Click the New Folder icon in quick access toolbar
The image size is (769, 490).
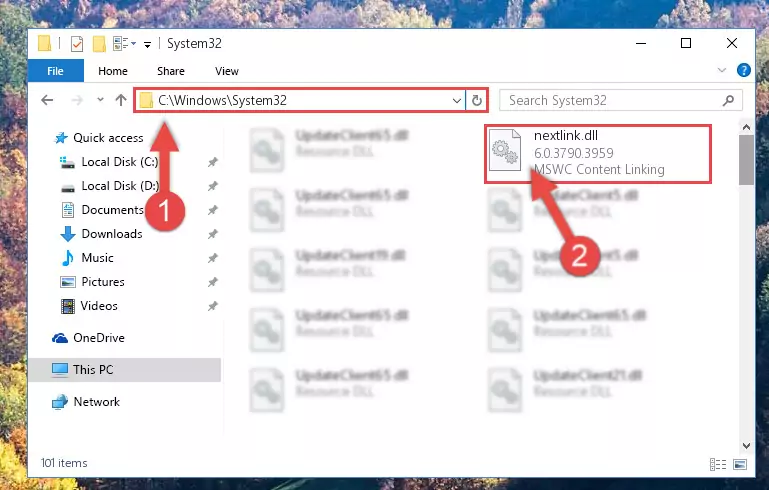click(x=99, y=44)
